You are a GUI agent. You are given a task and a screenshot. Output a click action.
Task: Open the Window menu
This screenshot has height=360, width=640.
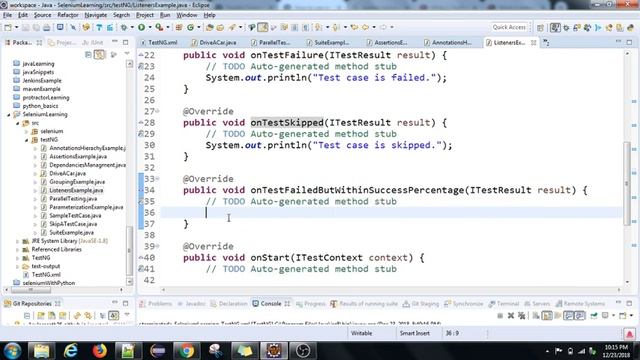187,15
